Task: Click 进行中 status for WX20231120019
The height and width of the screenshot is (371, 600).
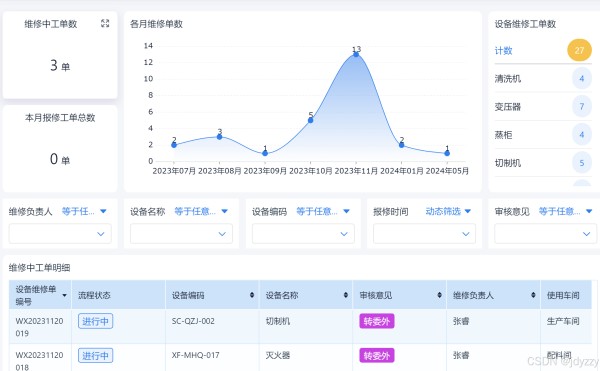Action: 95,321
